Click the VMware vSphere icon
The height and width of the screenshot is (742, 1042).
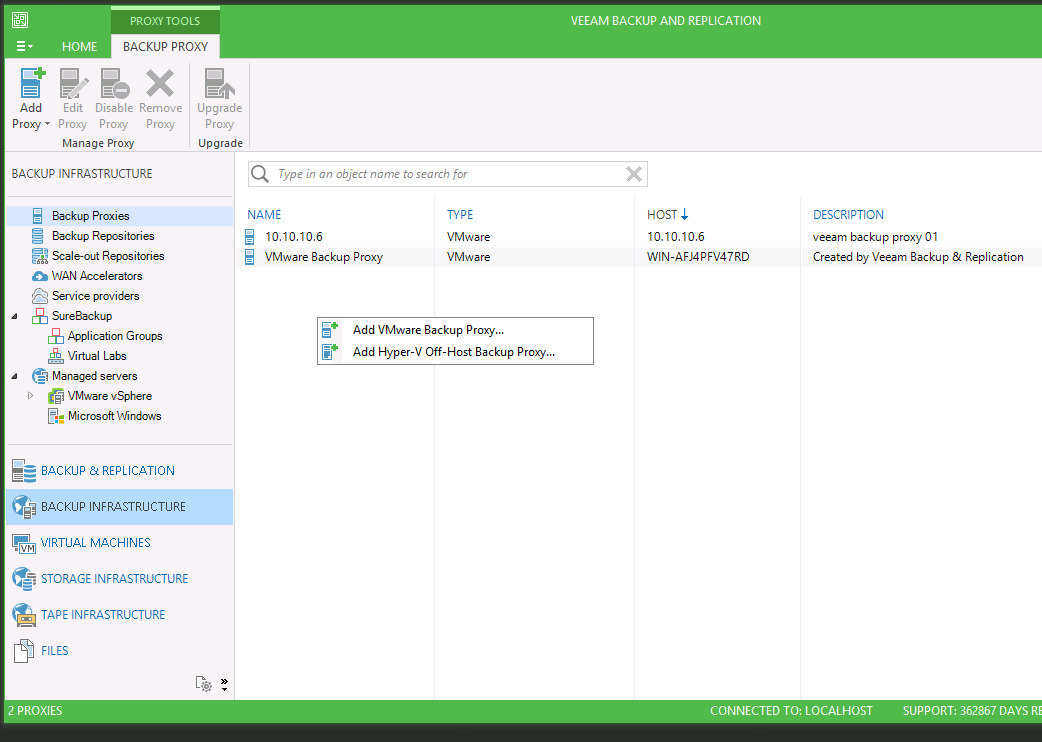56,396
